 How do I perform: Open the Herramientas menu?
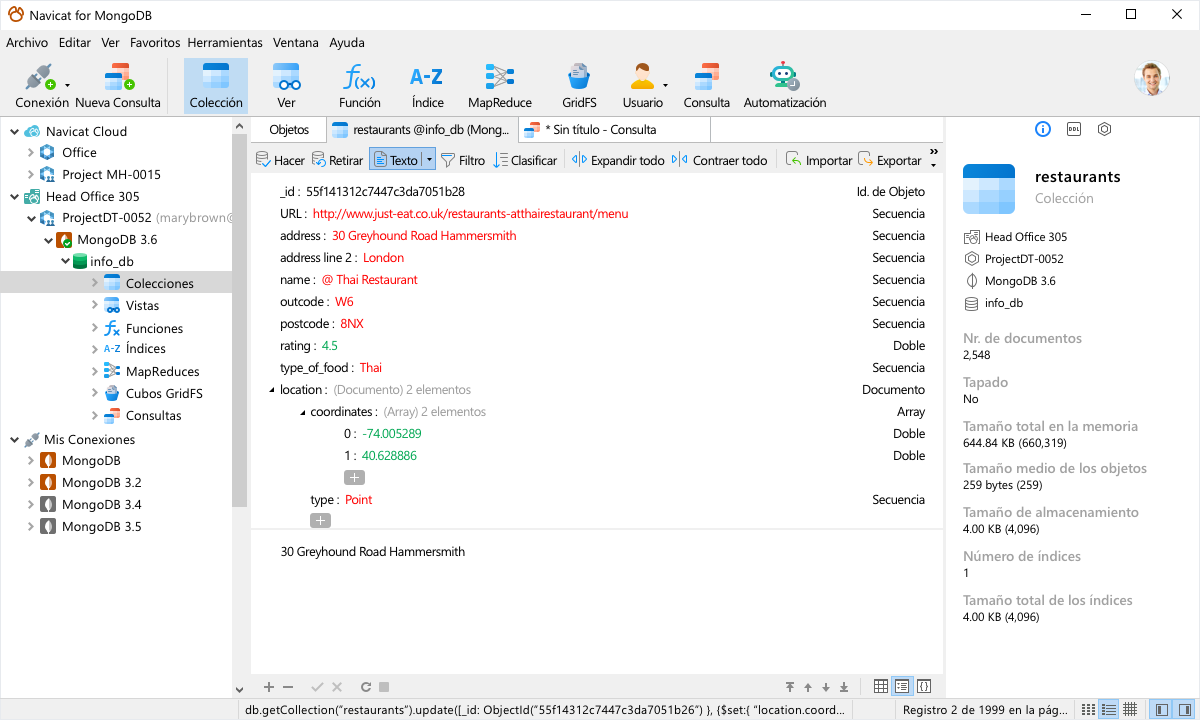point(225,43)
